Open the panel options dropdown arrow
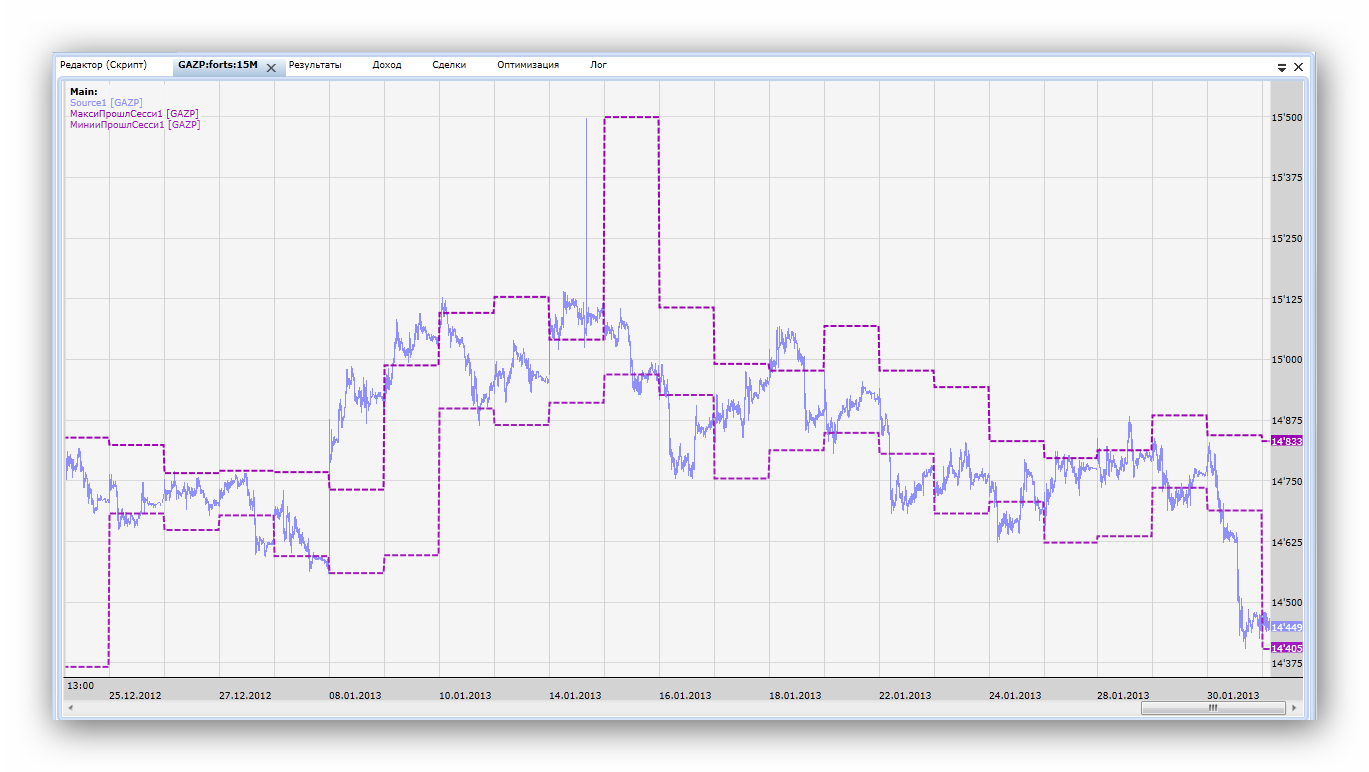 tap(1282, 67)
